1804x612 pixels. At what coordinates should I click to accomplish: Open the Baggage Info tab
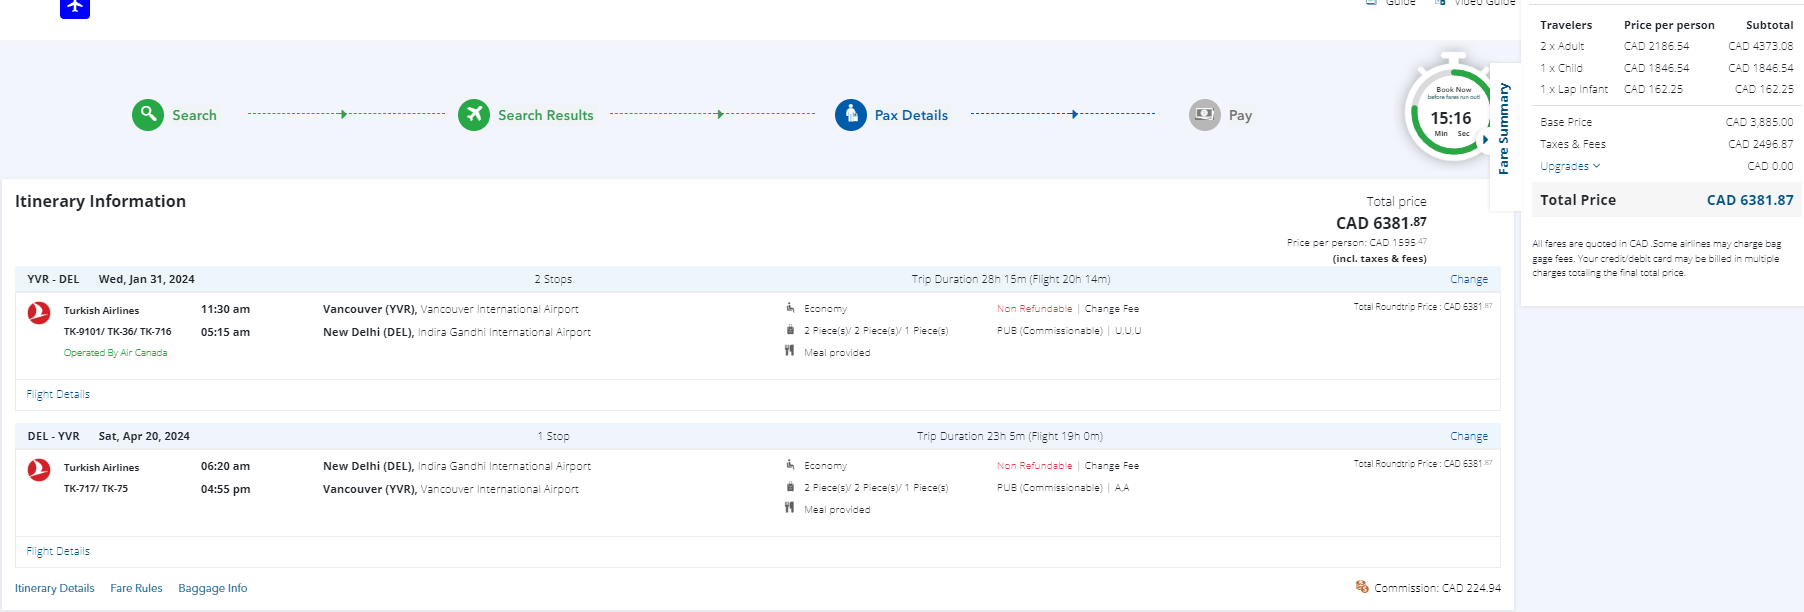click(x=213, y=588)
